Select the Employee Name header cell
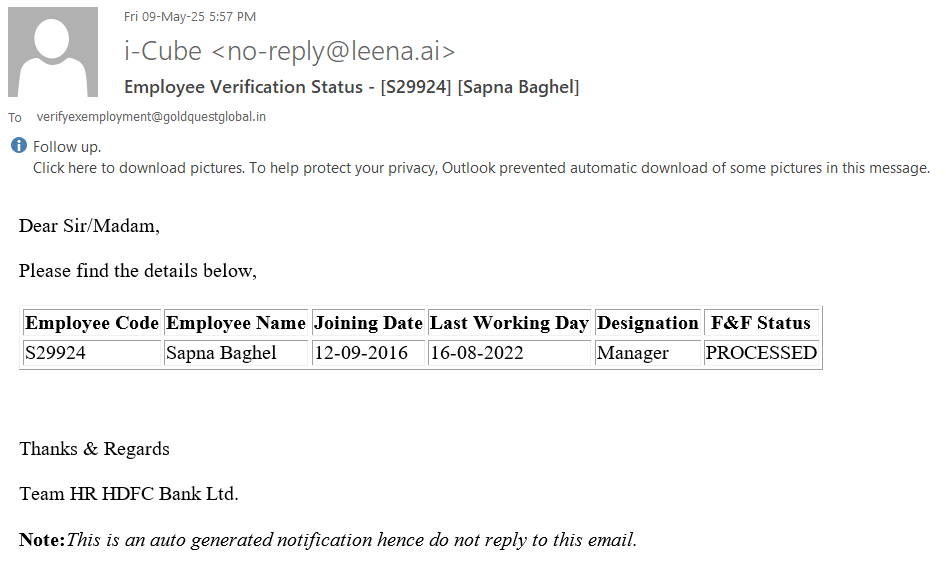This screenshot has height=580, width=946. pyautogui.click(x=236, y=323)
